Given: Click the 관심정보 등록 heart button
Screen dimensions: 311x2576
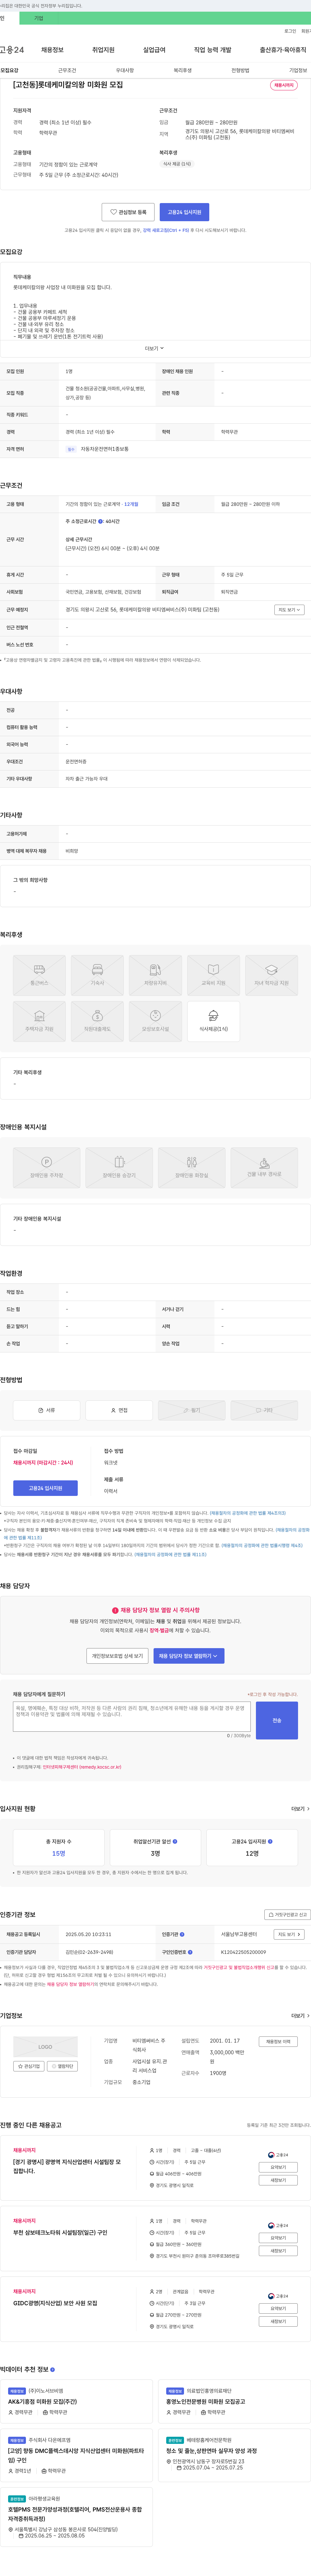Looking at the screenshot, I should click(128, 212).
